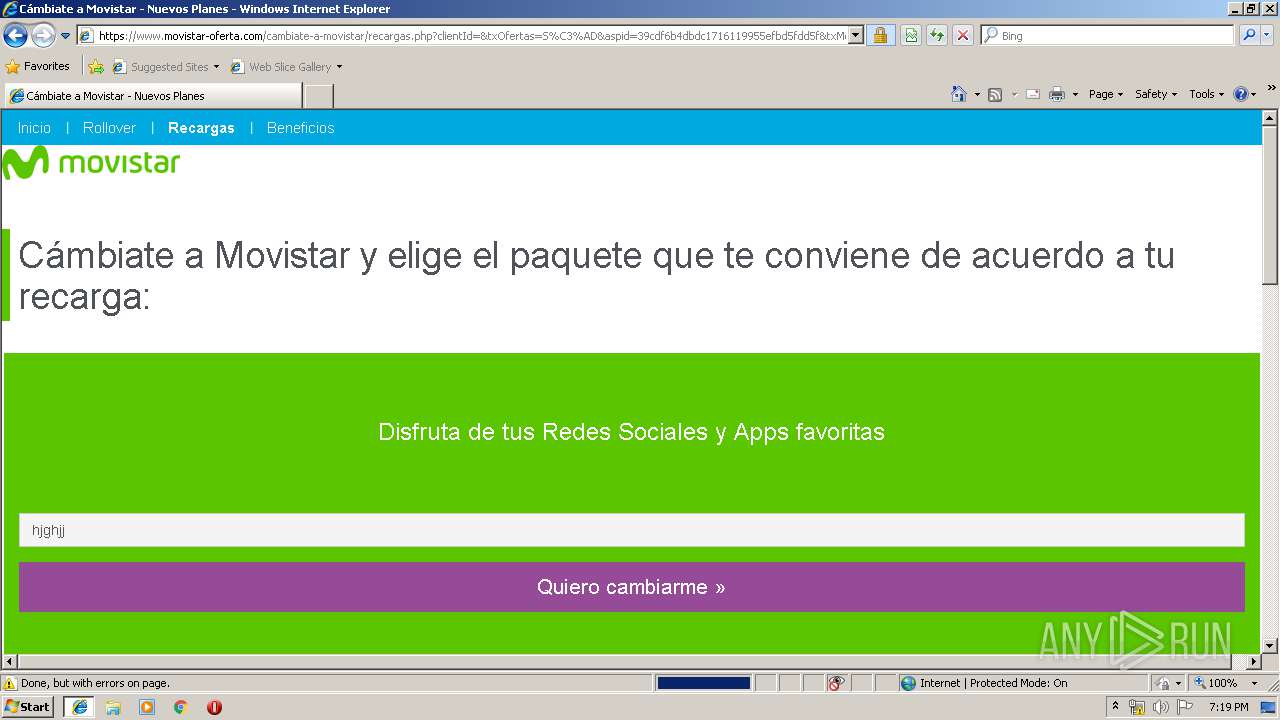The height and width of the screenshot is (720, 1280).
Task: Open the search provider dropdown arrow
Action: tap(1267, 36)
